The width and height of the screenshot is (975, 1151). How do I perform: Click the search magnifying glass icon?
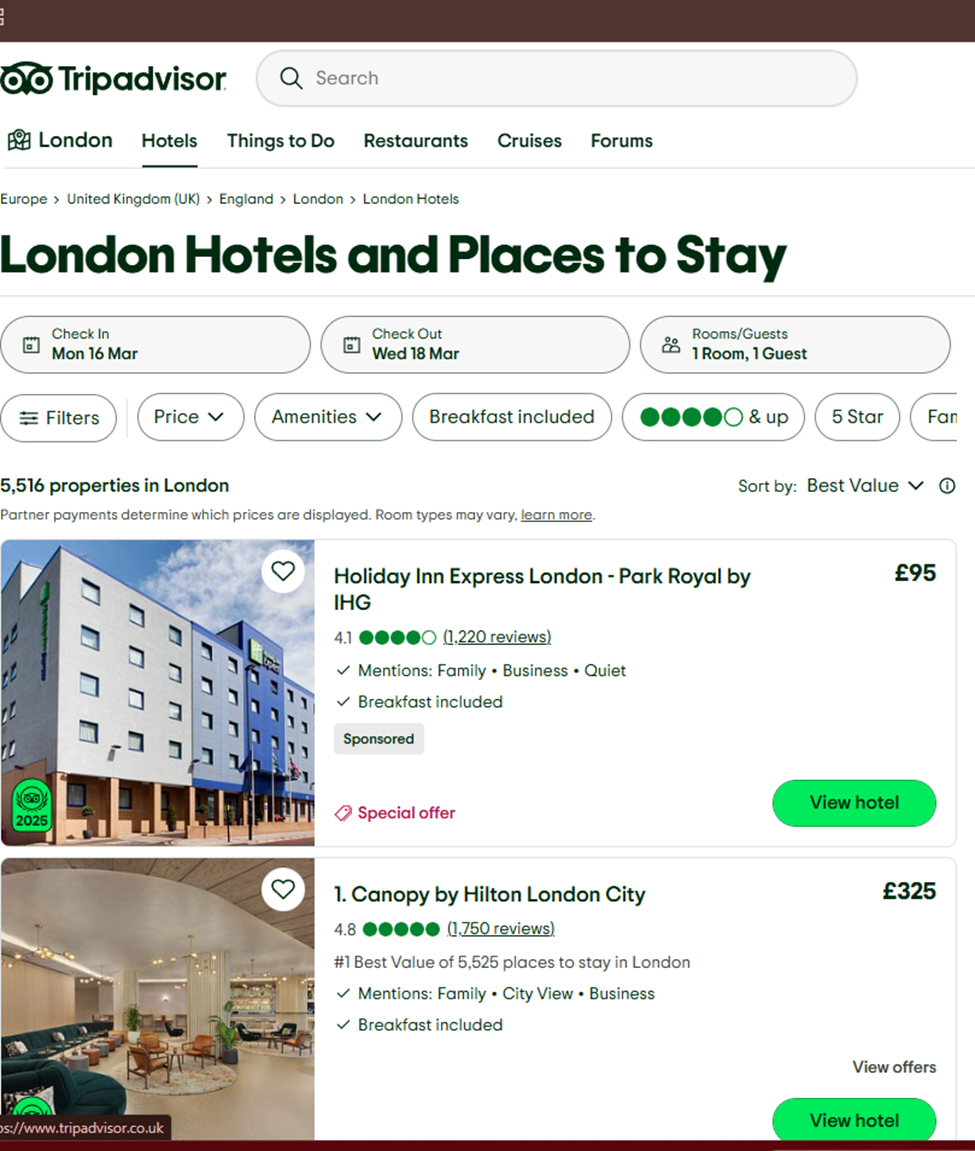point(291,78)
